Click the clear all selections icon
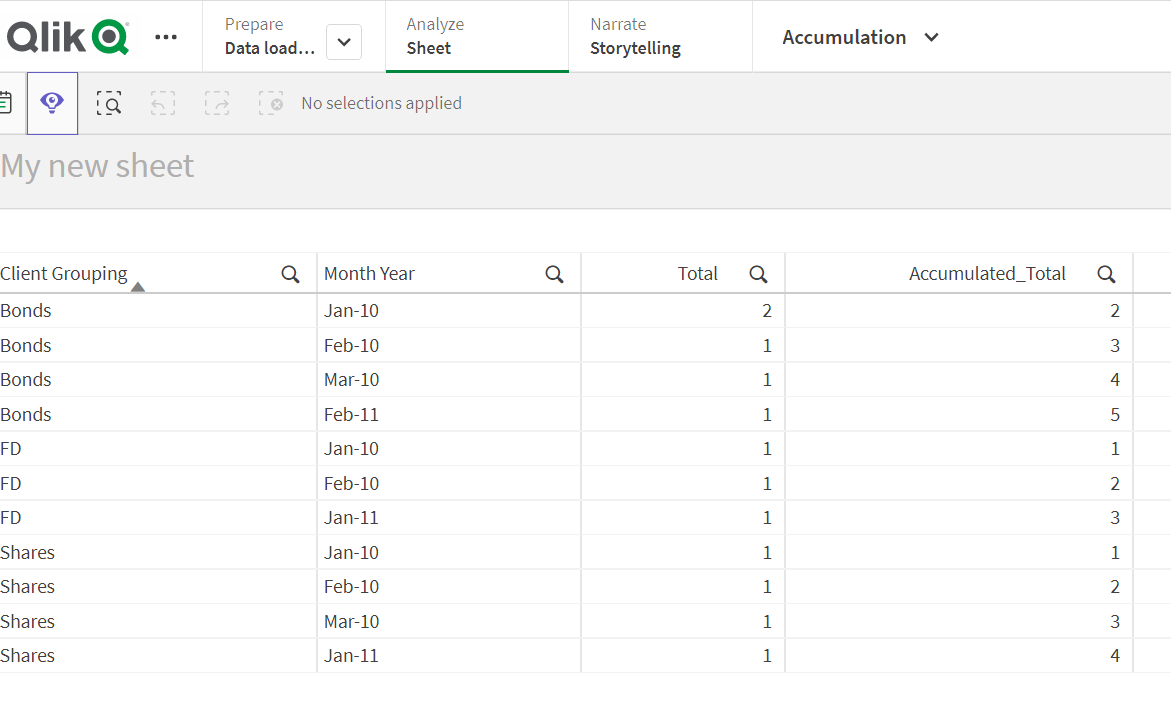1171x717 pixels. 271,103
